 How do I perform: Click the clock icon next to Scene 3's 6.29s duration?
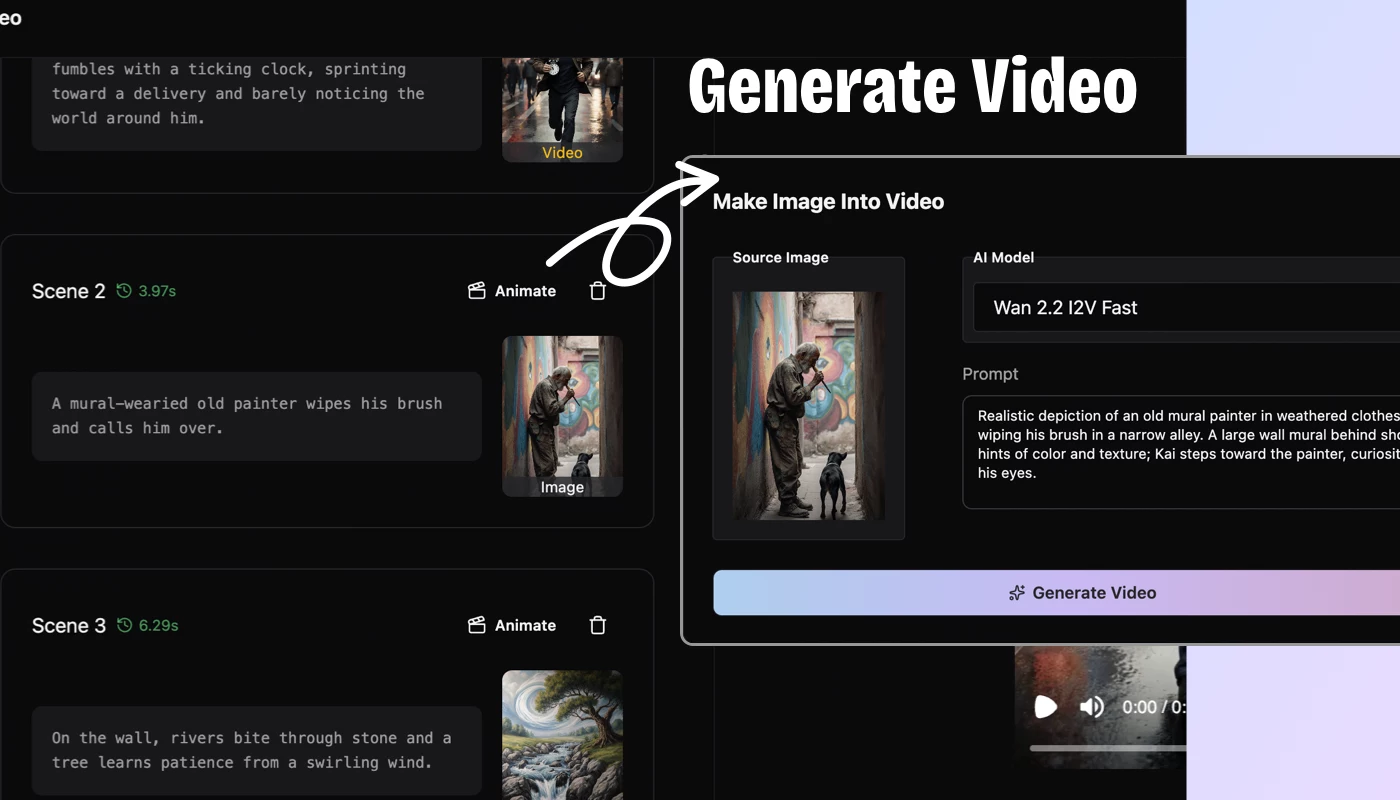(x=122, y=625)
